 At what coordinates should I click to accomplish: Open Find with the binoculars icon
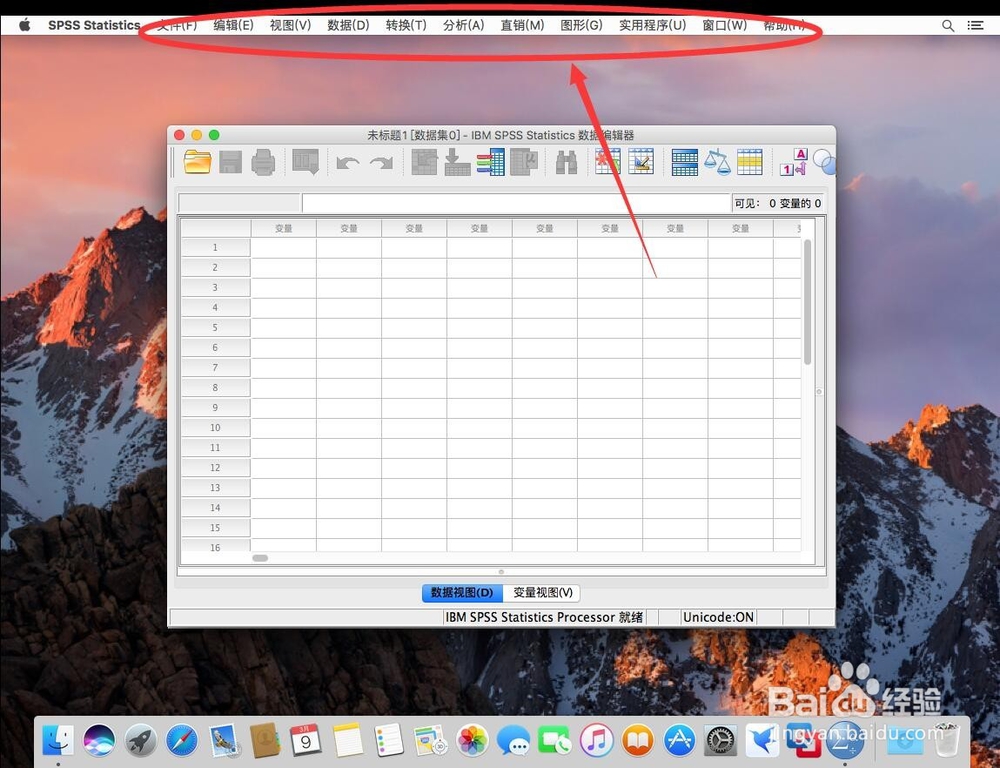tap(566, 162)
